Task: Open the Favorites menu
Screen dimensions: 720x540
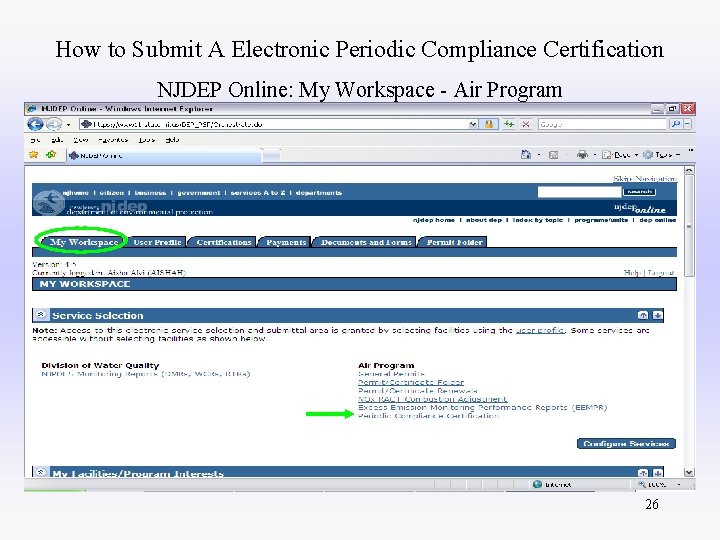Action: click(113, 140)
